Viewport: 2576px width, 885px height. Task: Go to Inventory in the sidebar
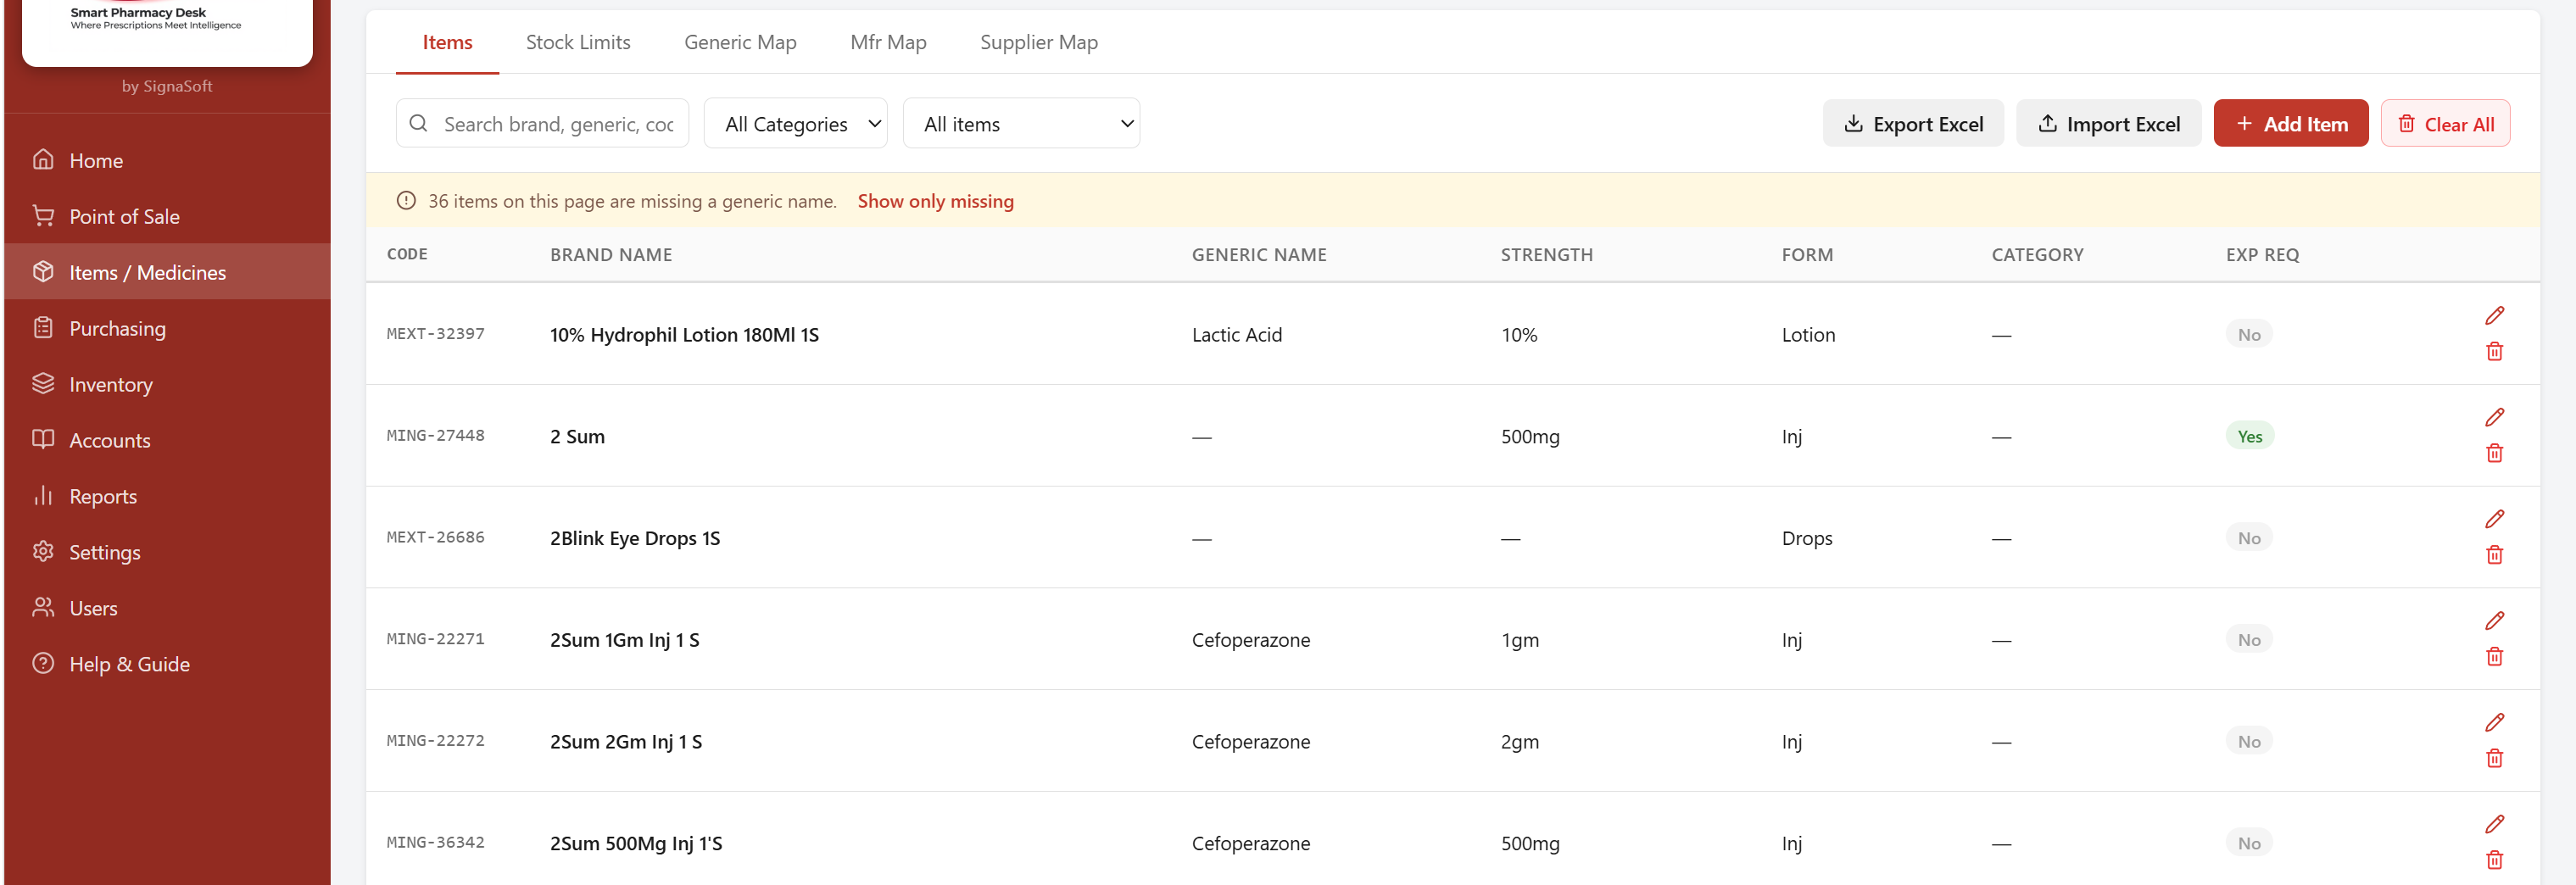(x=110, y=384)
